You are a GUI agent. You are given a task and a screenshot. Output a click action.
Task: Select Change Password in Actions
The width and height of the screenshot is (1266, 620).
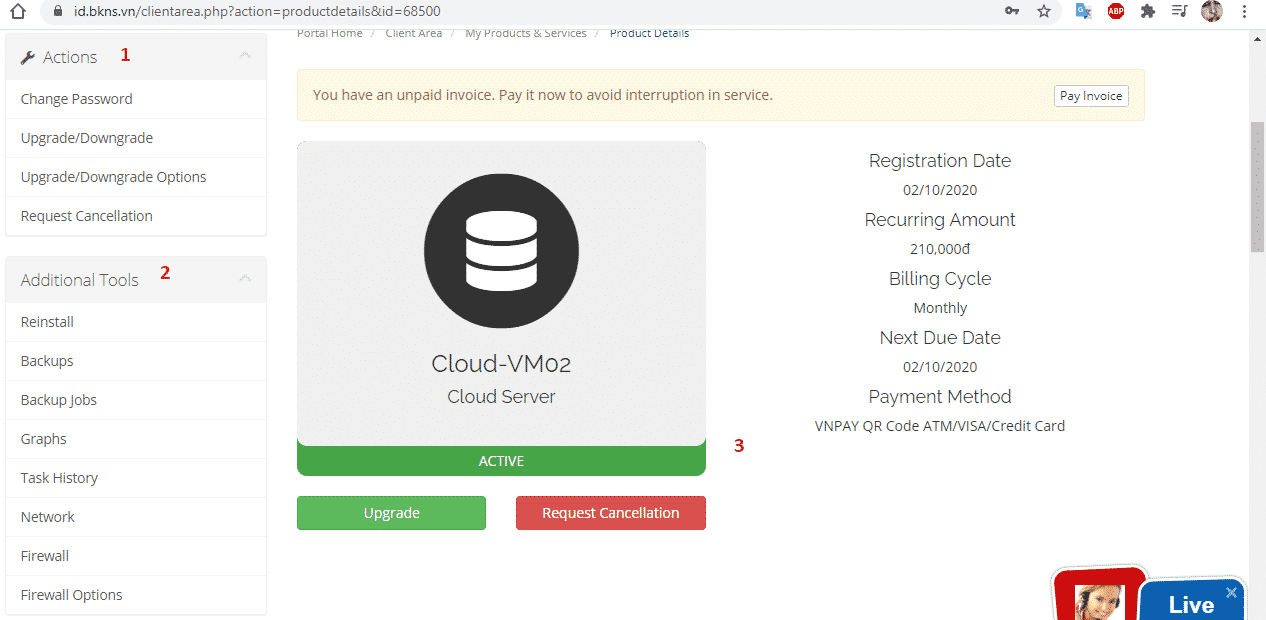(76, 99)
